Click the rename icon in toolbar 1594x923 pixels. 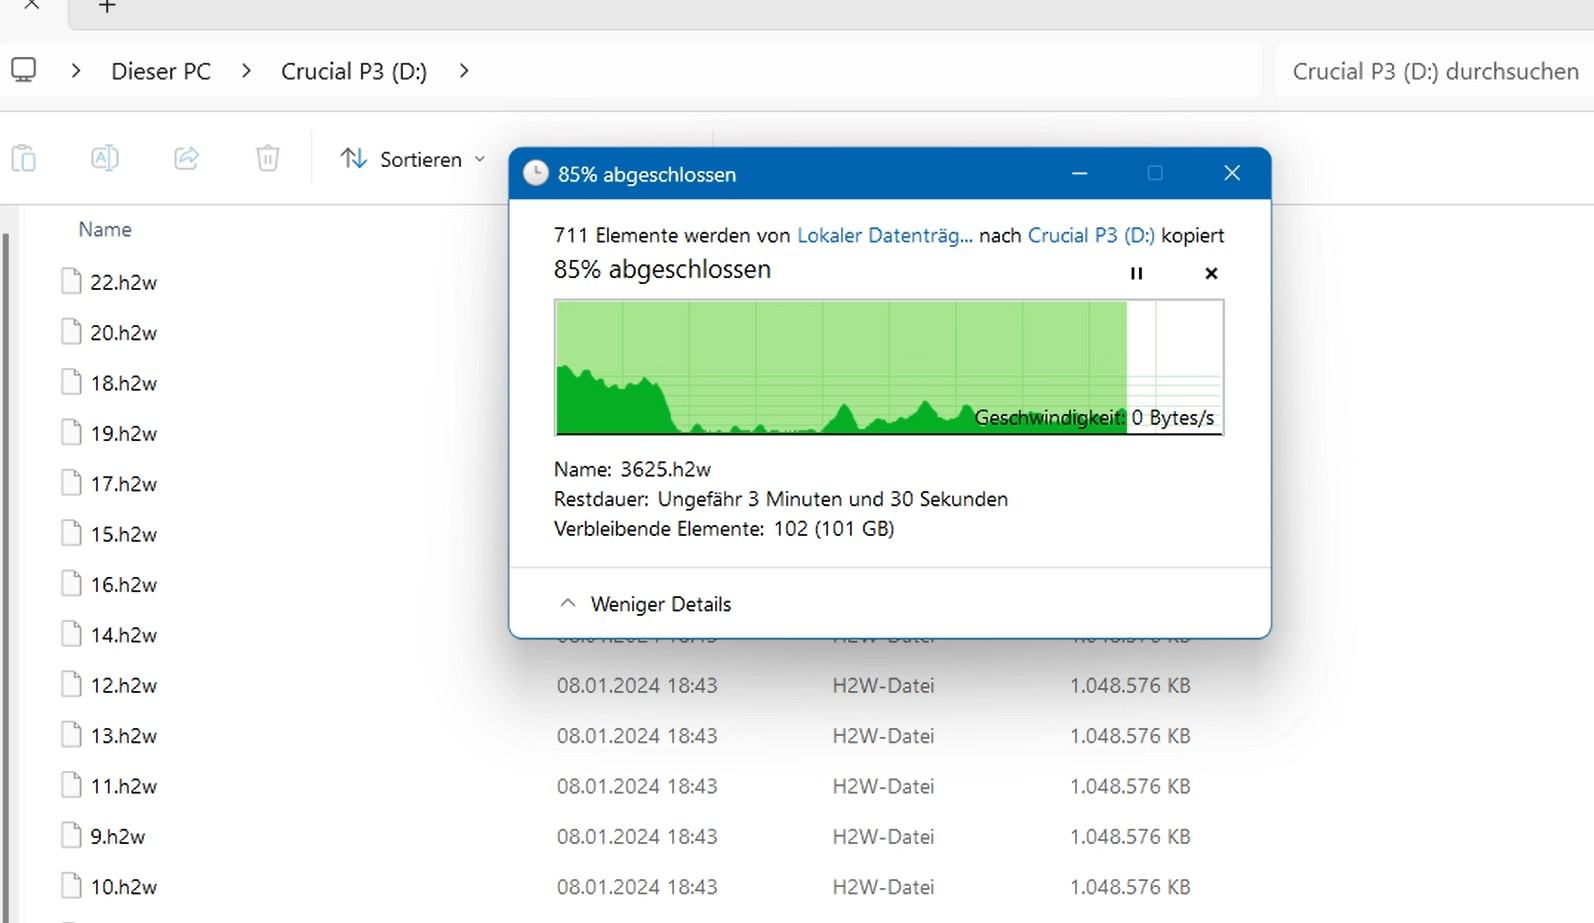(x=105, y=159)
